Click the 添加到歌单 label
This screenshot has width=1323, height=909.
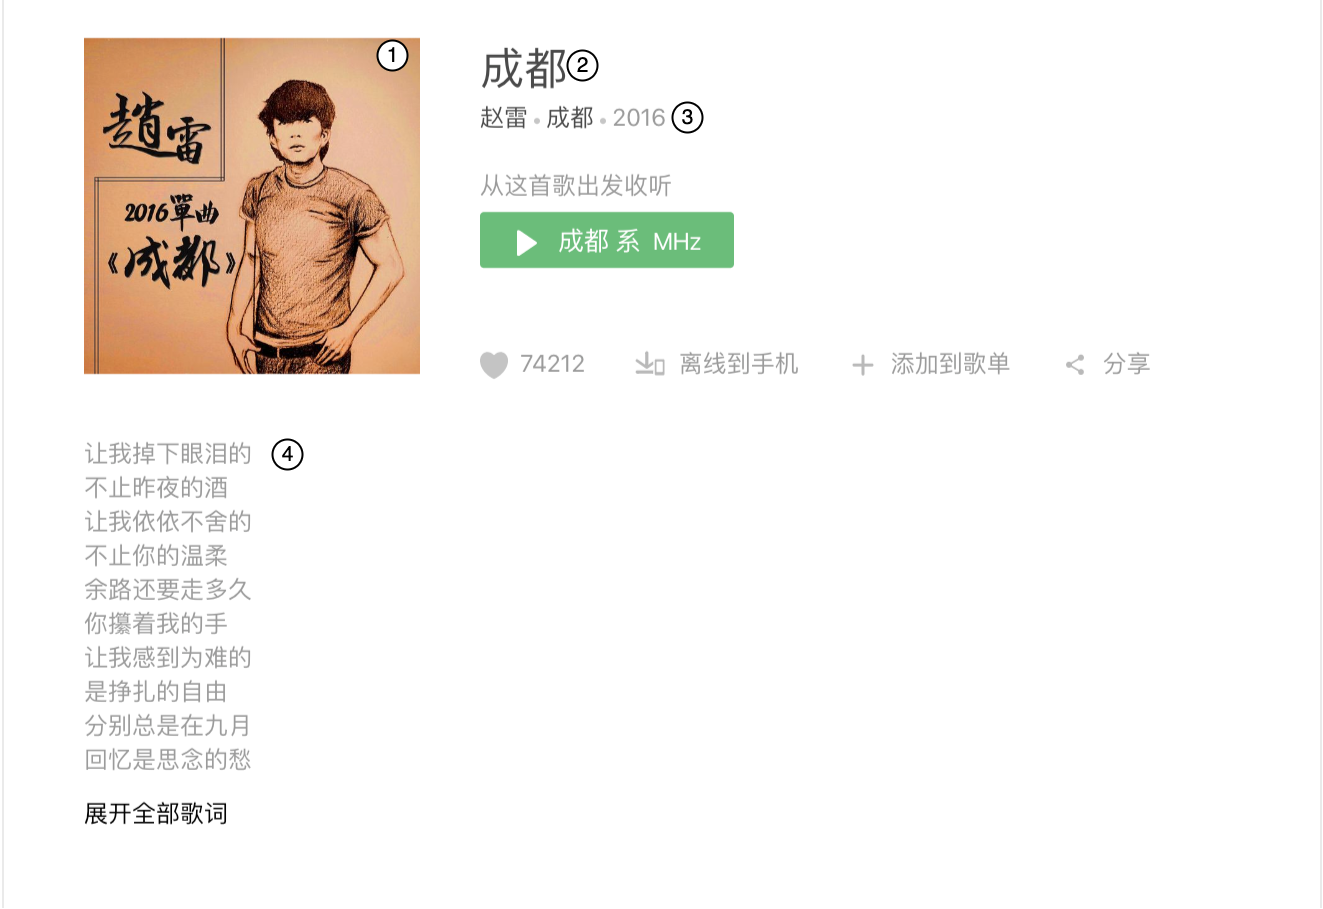(950, 364)
